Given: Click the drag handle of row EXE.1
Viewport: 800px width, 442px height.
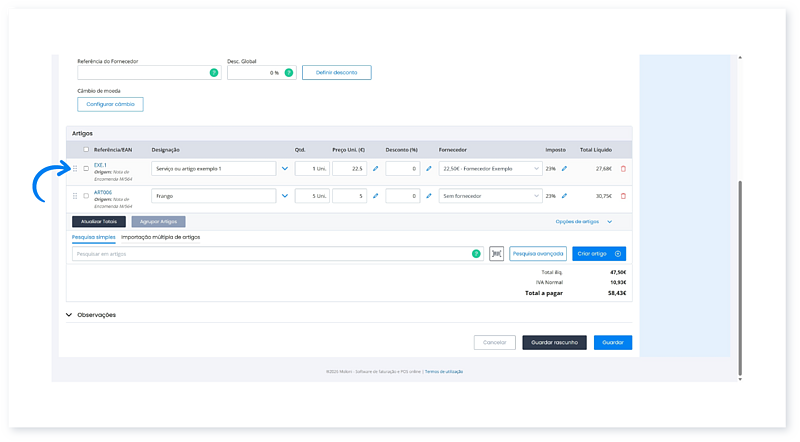Looking at the screenshot, I should point(75,168).
